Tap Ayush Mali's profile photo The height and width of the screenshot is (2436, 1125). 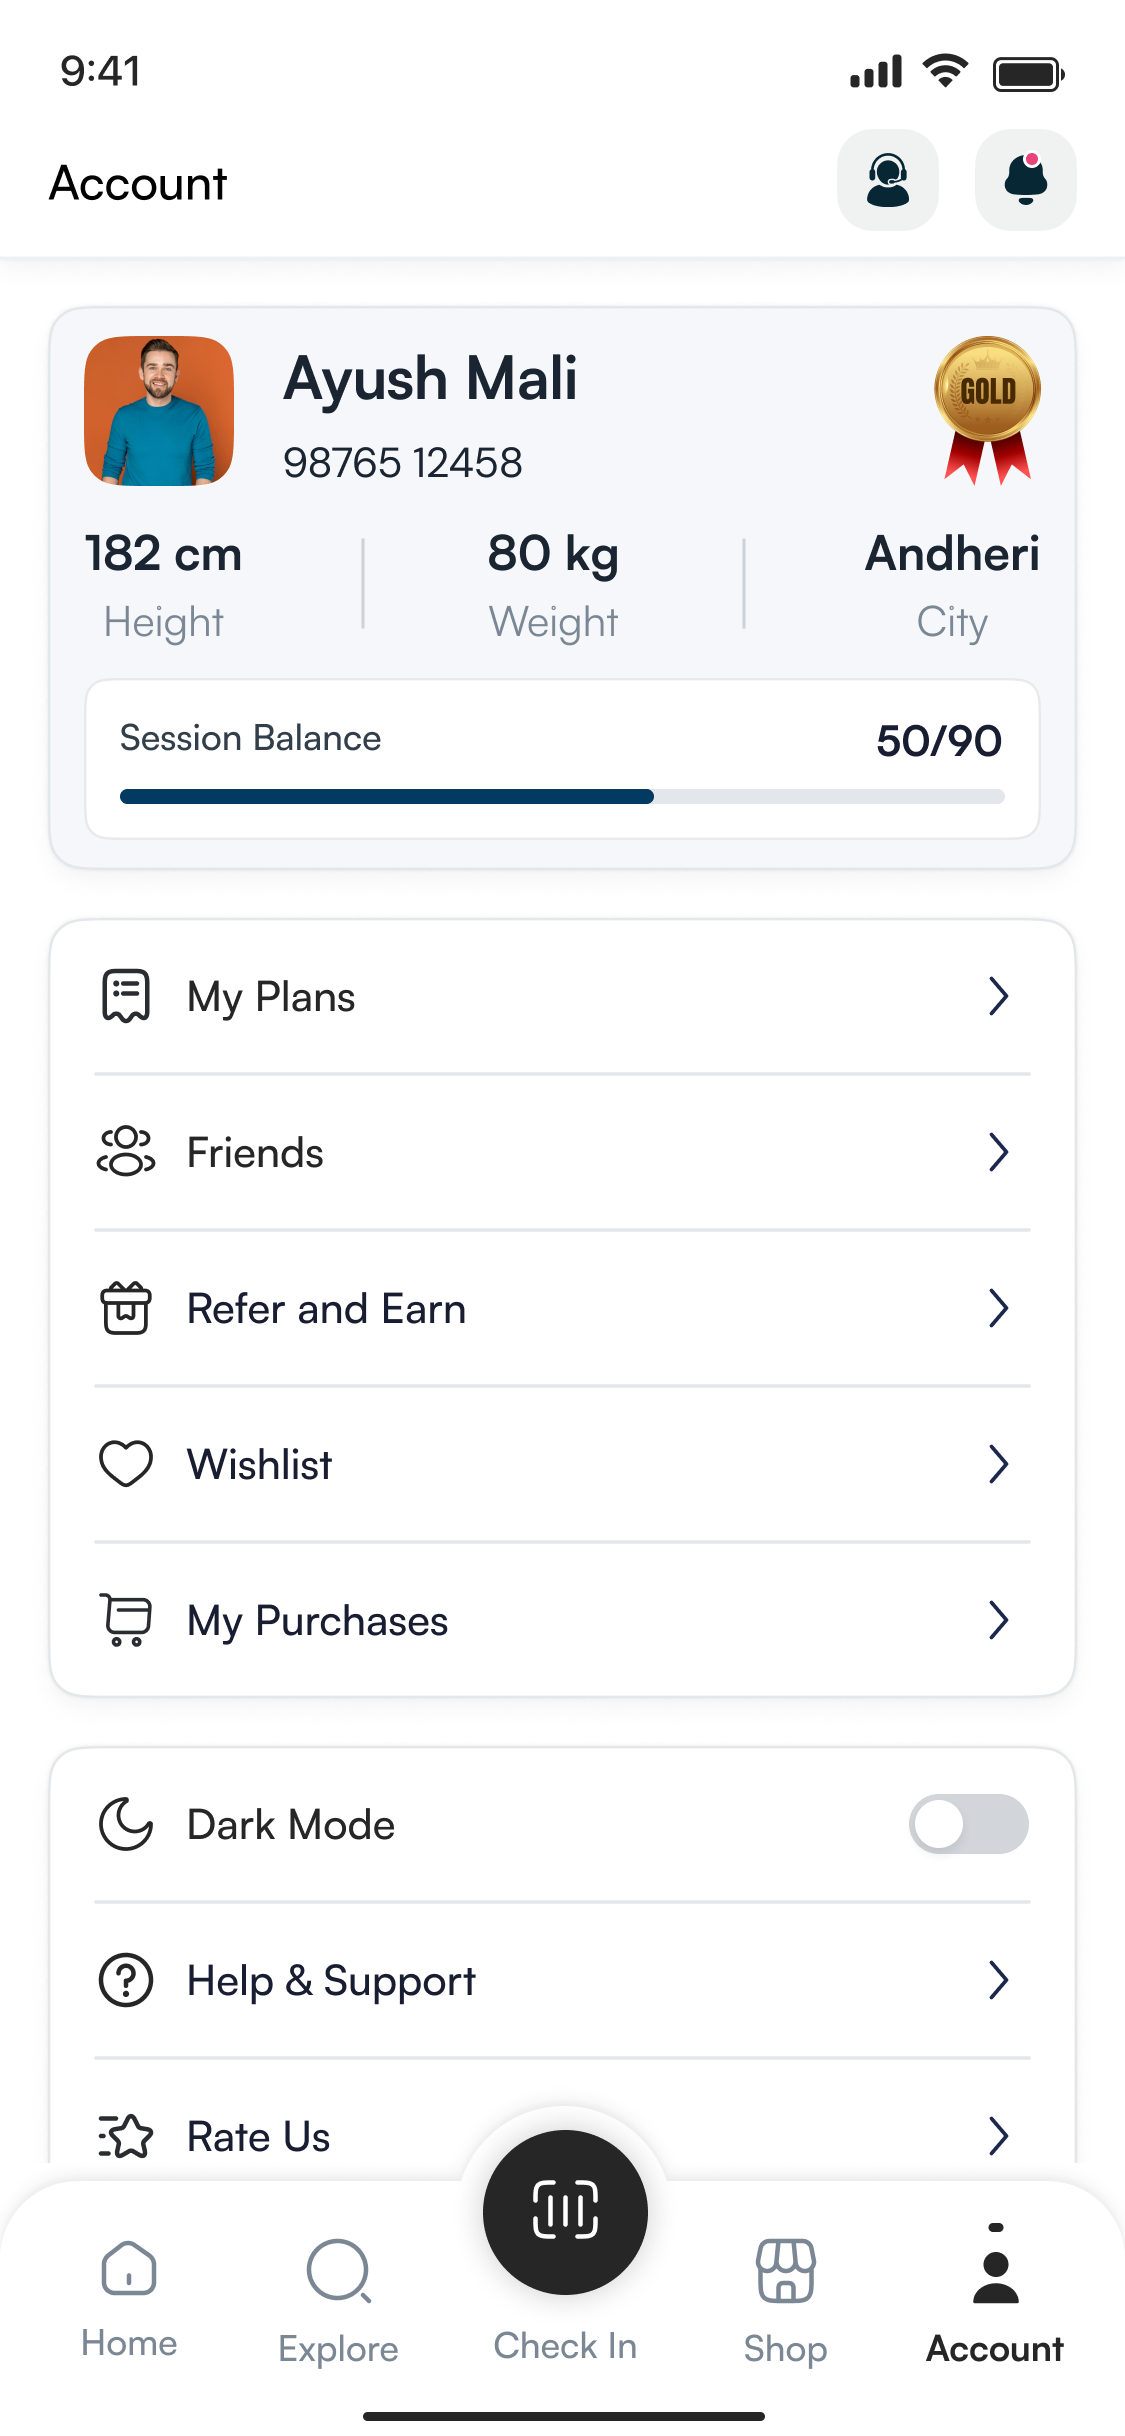click(159, 411)
